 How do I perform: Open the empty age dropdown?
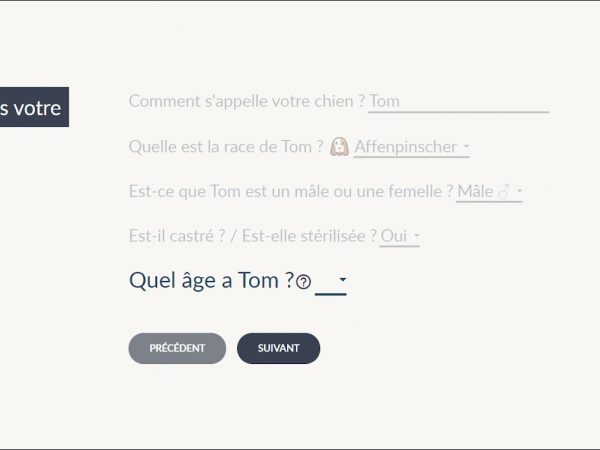click(331, 282)
